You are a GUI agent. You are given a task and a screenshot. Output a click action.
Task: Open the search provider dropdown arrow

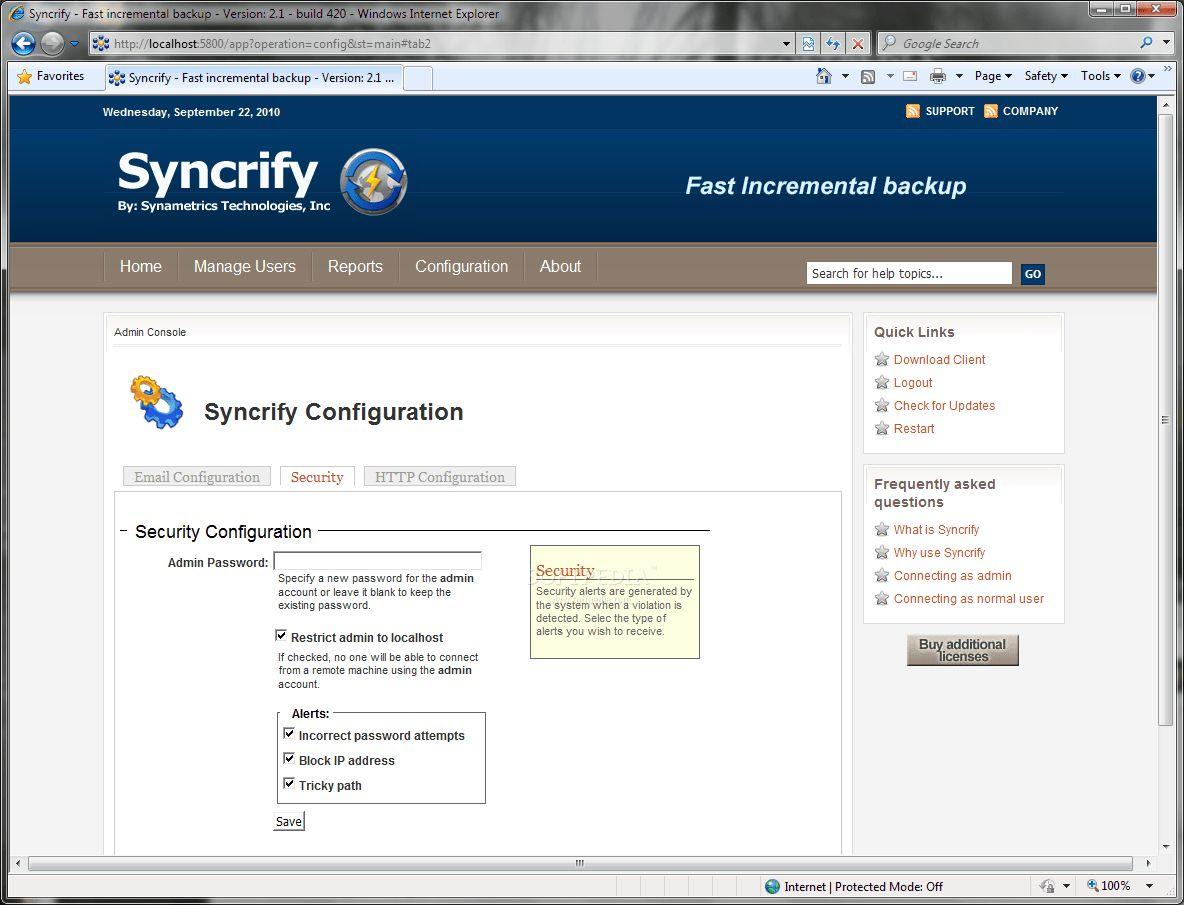coord(1169,44)
